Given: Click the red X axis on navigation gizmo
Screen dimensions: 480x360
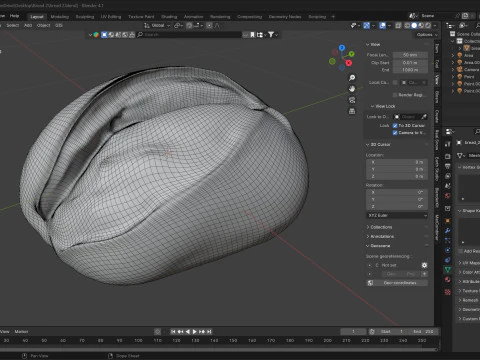Looking at the screenshot, I should [x=349, y=63].
